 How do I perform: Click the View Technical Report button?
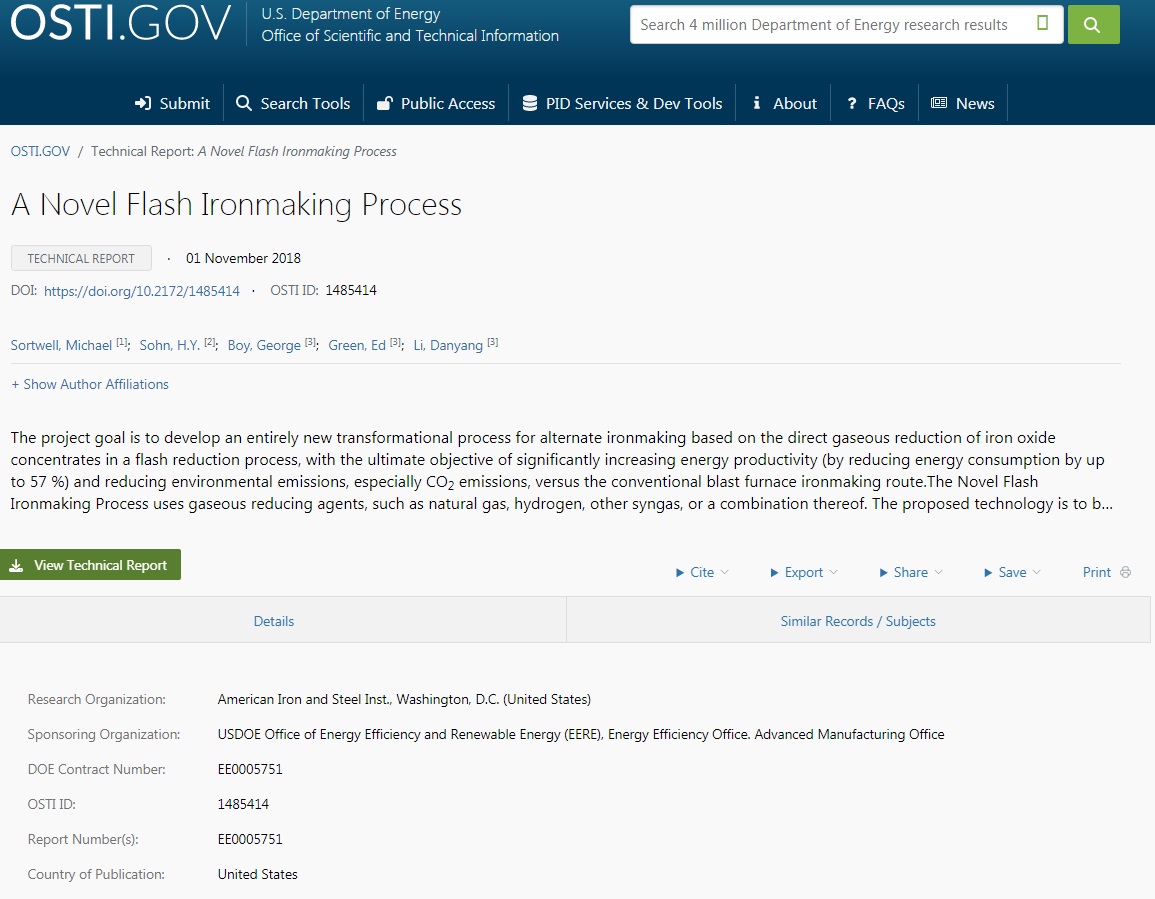point(90,564)
